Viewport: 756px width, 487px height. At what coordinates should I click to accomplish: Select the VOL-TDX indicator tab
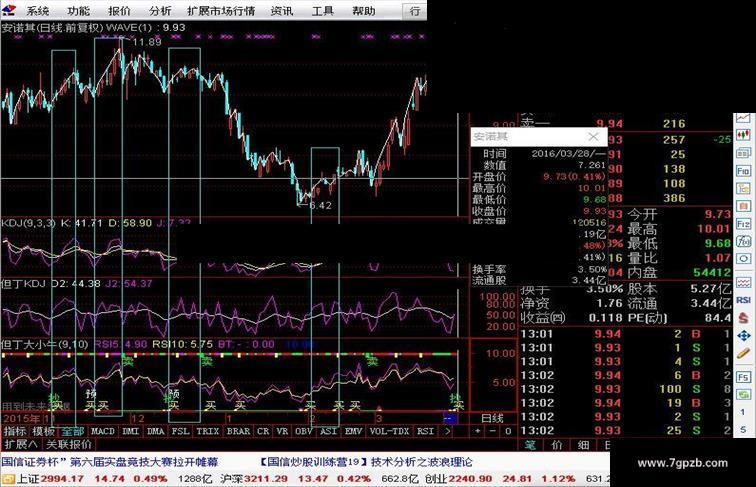[389, 431]
